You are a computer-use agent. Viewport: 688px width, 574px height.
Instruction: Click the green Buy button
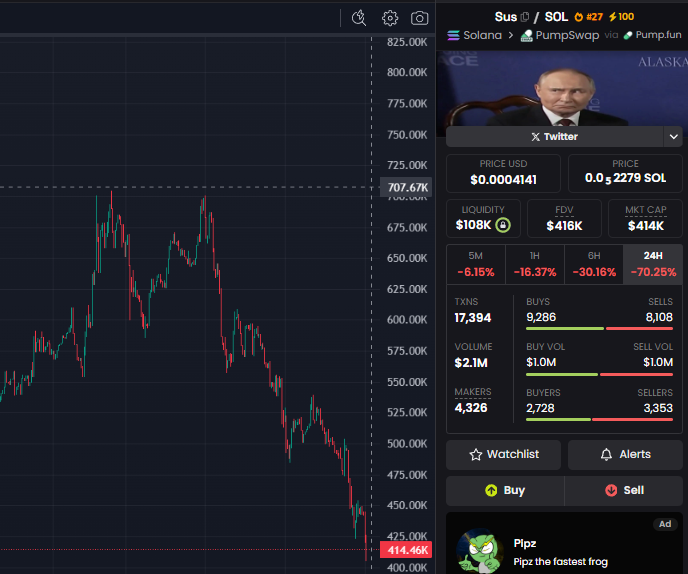pyautogui.click(x=505, y=491)
